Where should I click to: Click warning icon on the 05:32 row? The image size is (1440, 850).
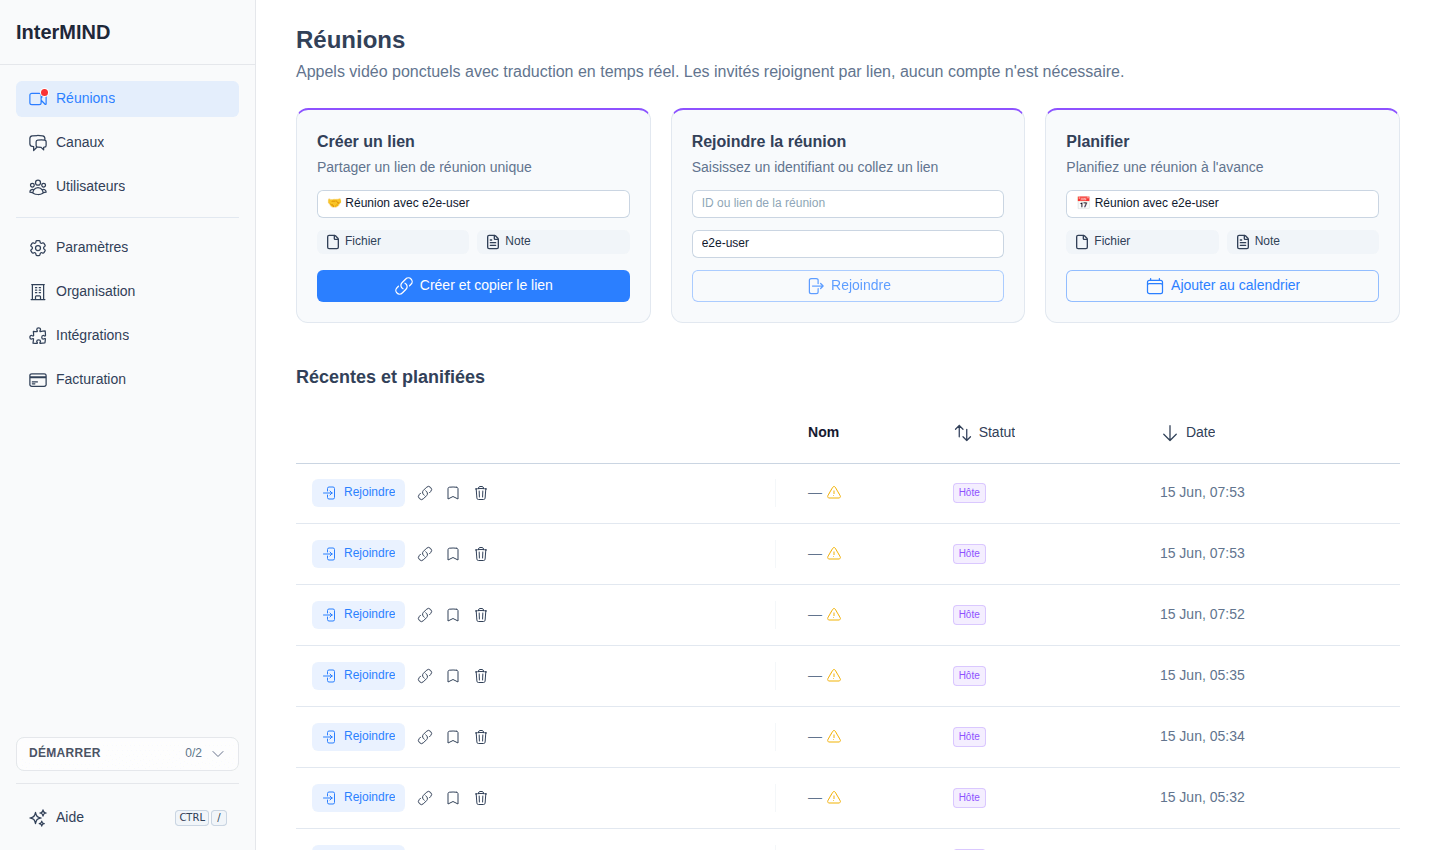pyautogui.click(x=834, y=798)
